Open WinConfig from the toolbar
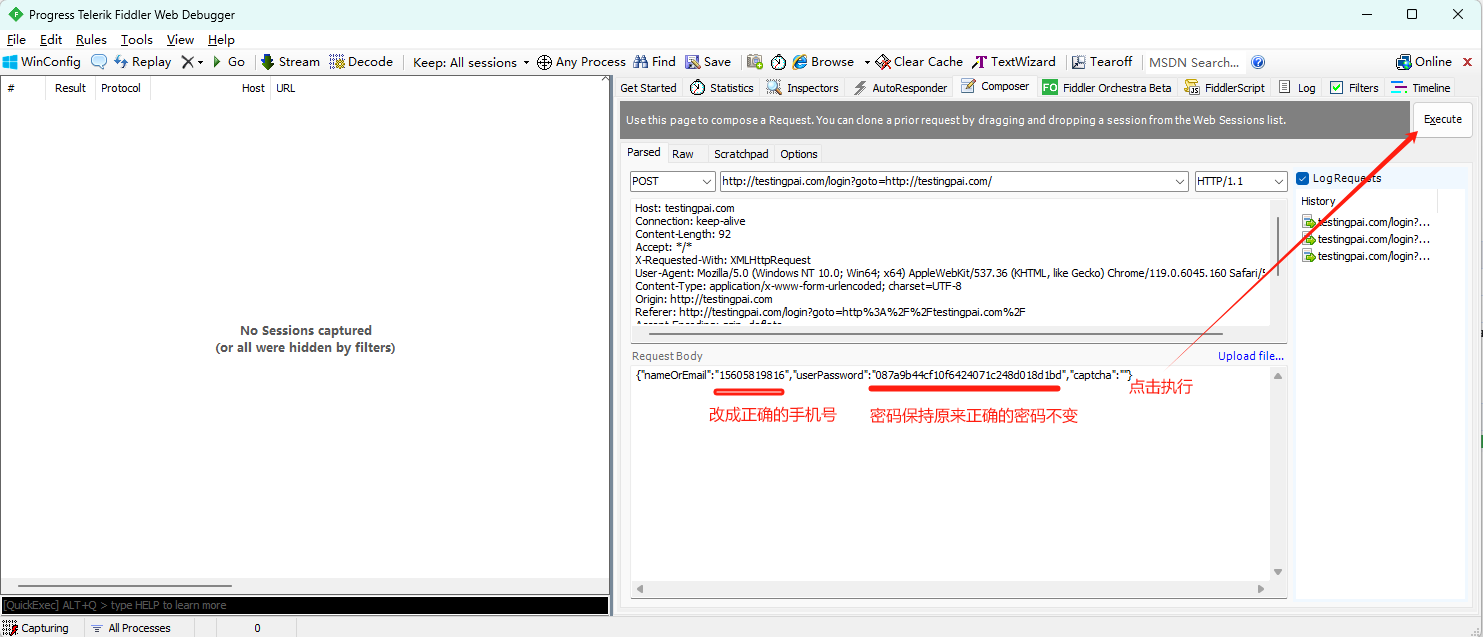Screen dimensions: 1483x637 pos(41,62)
